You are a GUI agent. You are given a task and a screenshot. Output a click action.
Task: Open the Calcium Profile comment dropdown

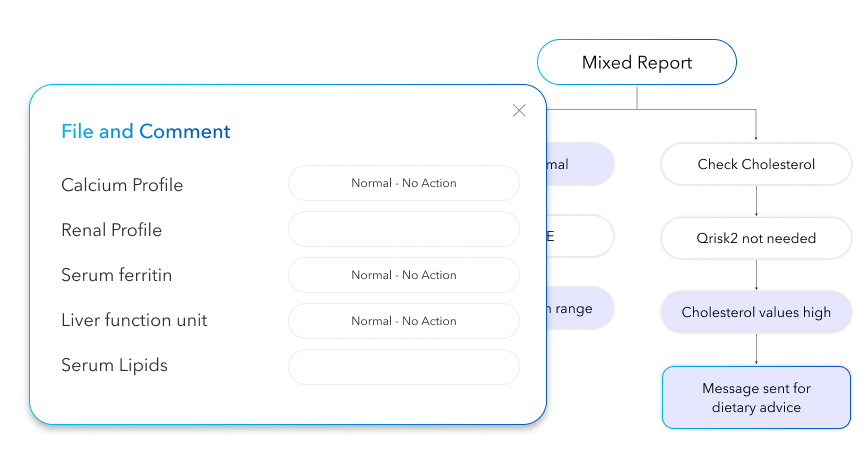tap(403, 184)
